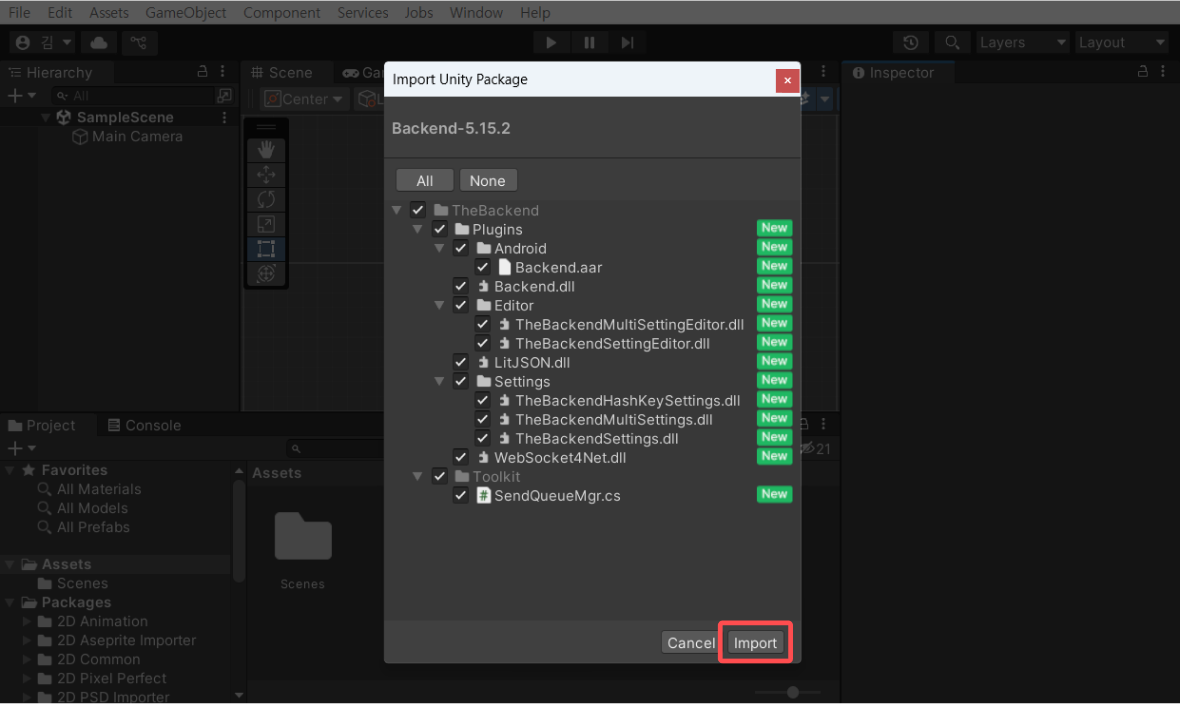Select the Scale tool in Scene toolbar

266,224
